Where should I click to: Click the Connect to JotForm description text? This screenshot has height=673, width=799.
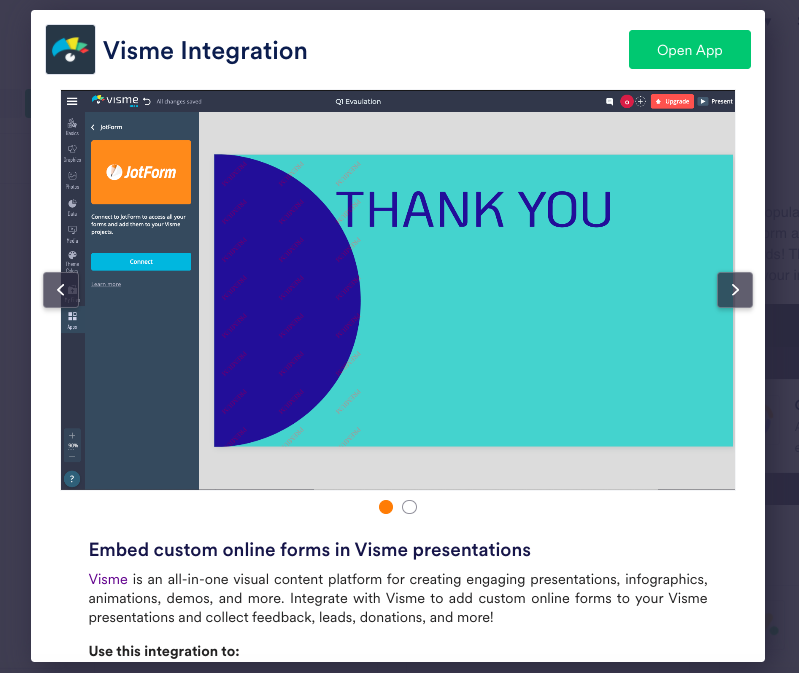[139, 224]
